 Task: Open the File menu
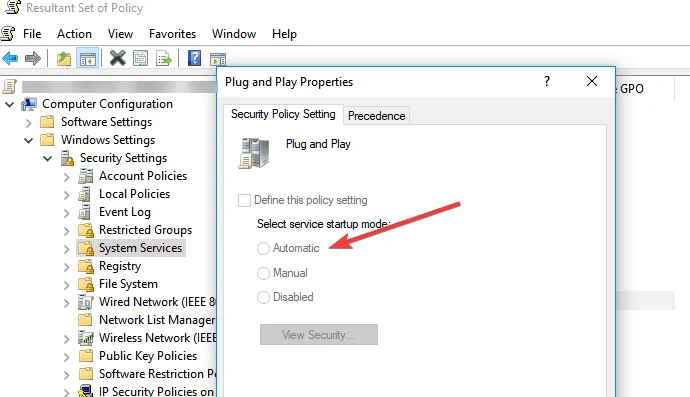(x=32, y=34)
